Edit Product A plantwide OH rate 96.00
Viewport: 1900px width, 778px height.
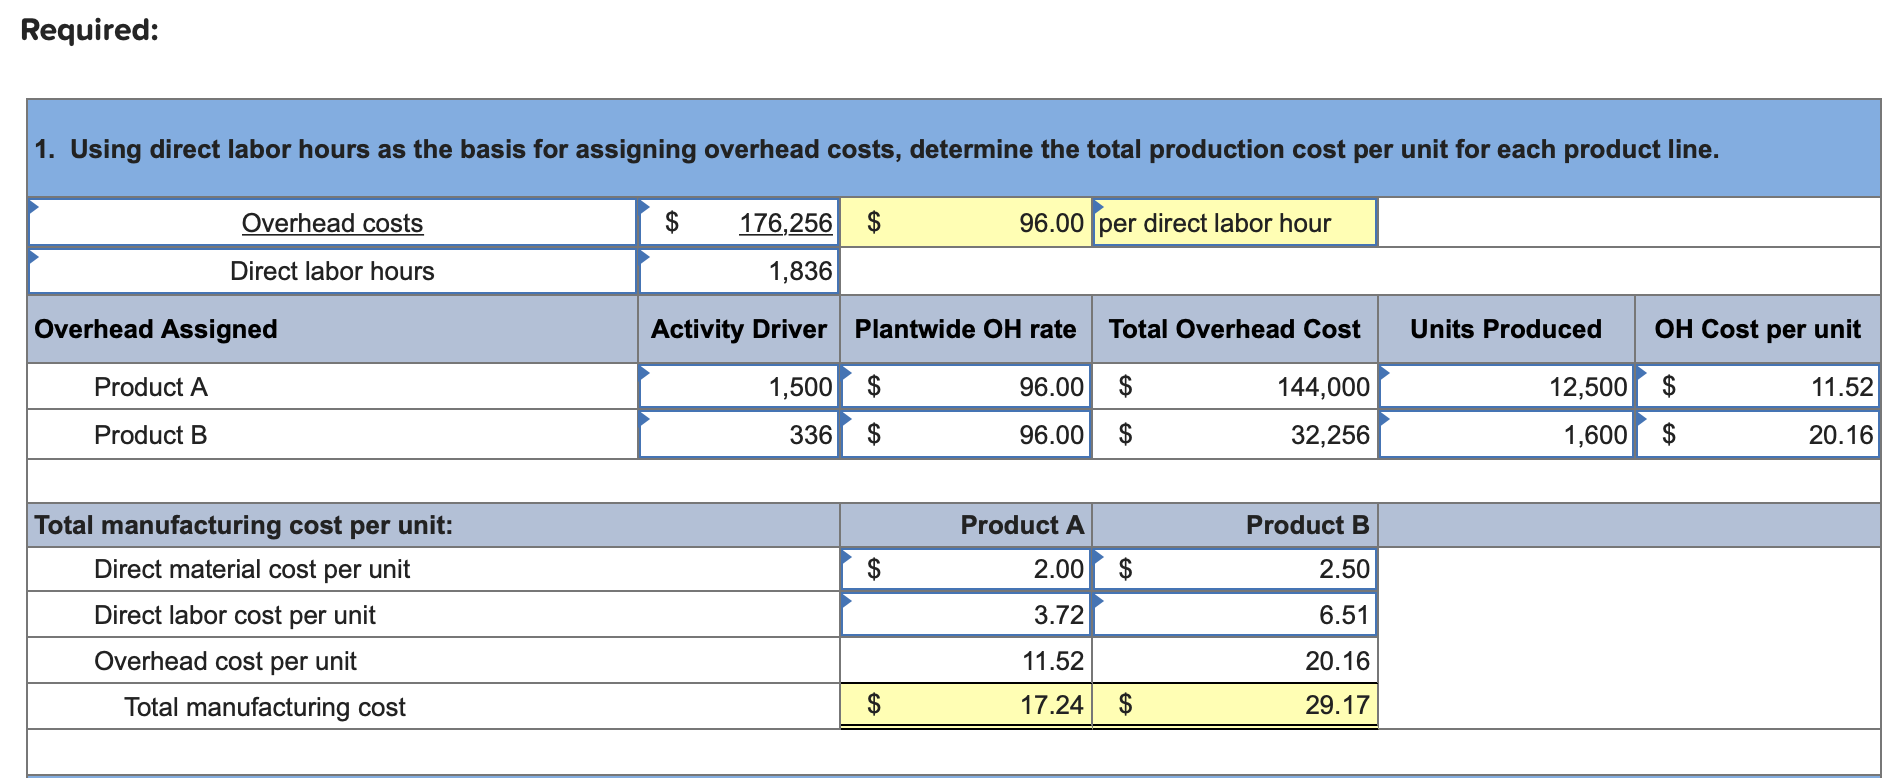(x=966, y=387)
